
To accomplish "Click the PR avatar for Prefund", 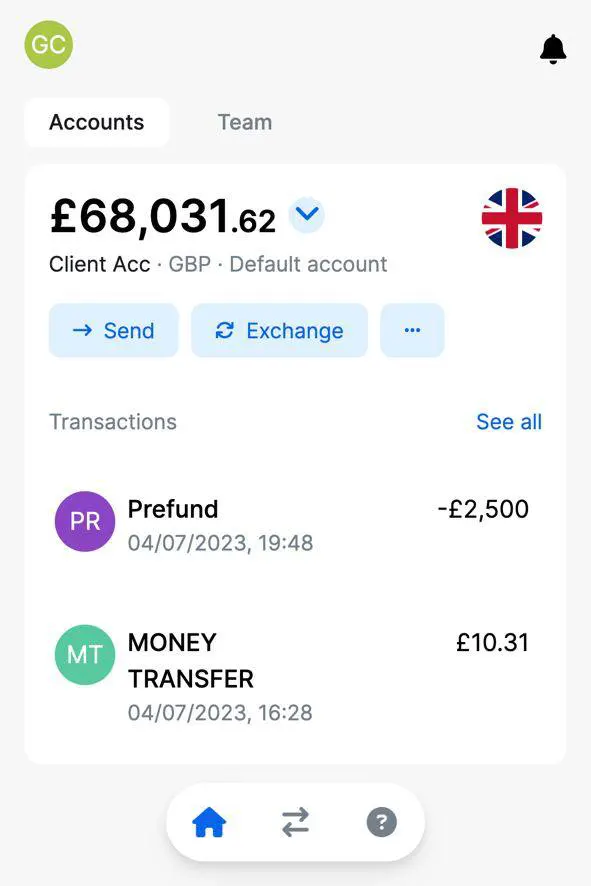I will point(85,521).
